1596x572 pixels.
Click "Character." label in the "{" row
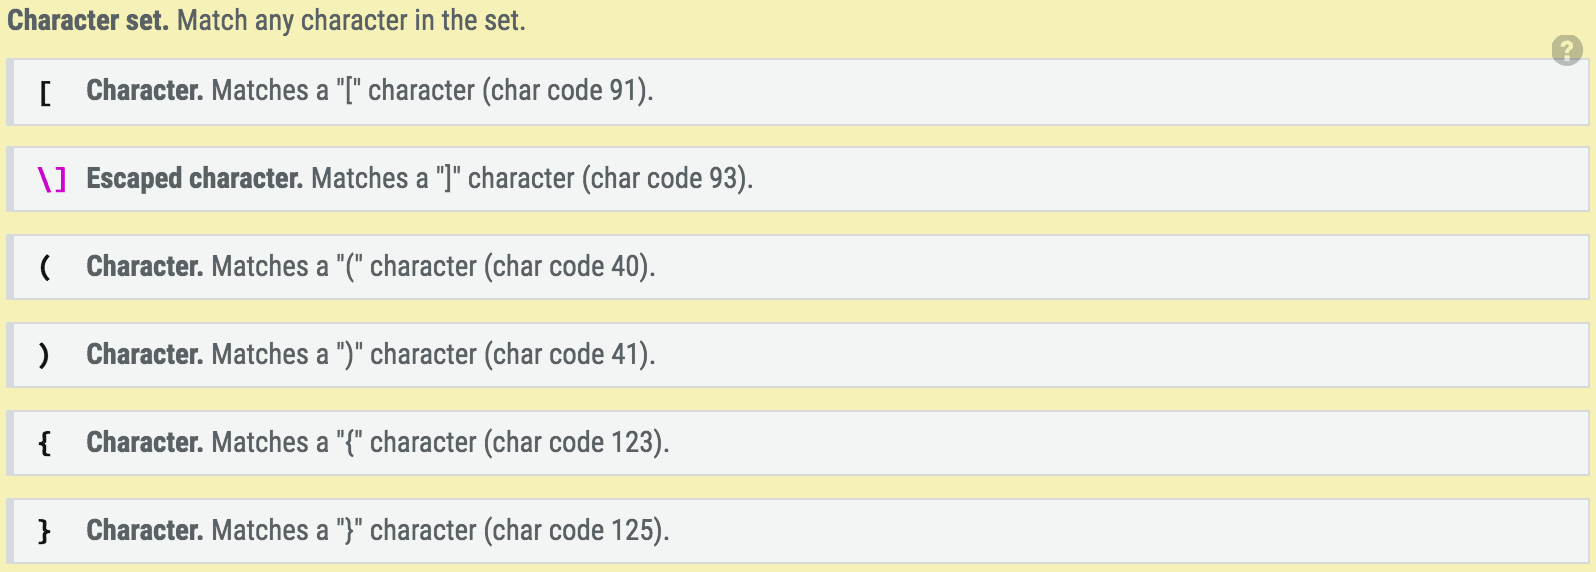coord(146,443)
